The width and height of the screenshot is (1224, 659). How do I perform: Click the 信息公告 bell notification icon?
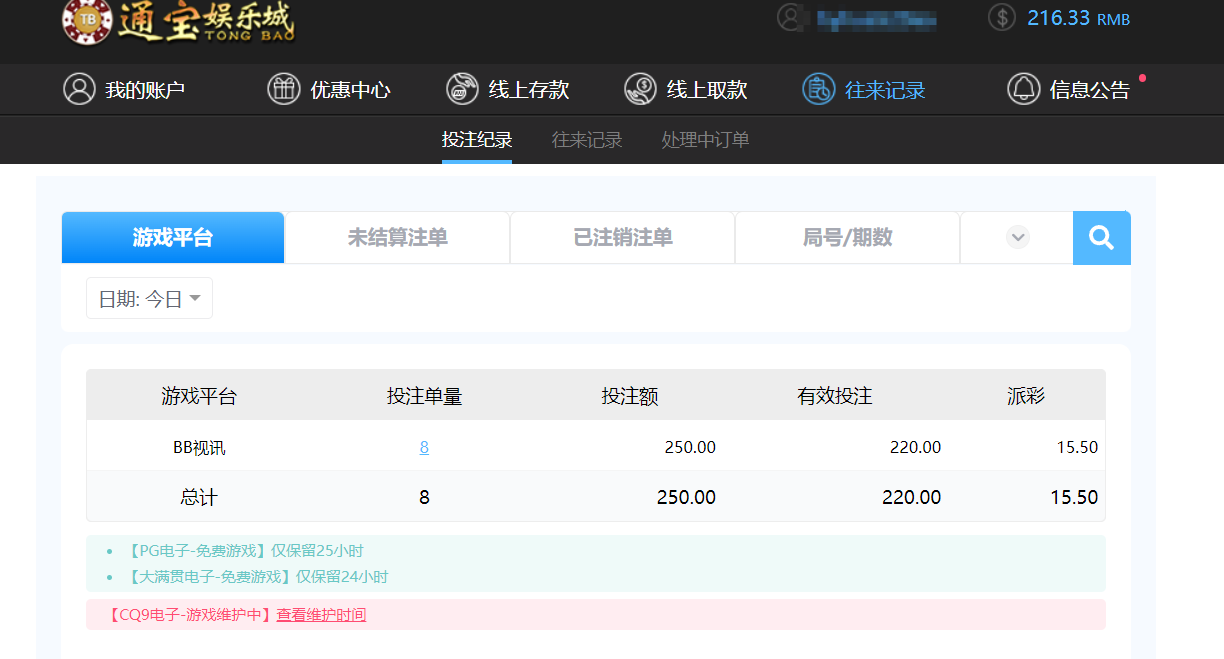[x=1023, y=89]
